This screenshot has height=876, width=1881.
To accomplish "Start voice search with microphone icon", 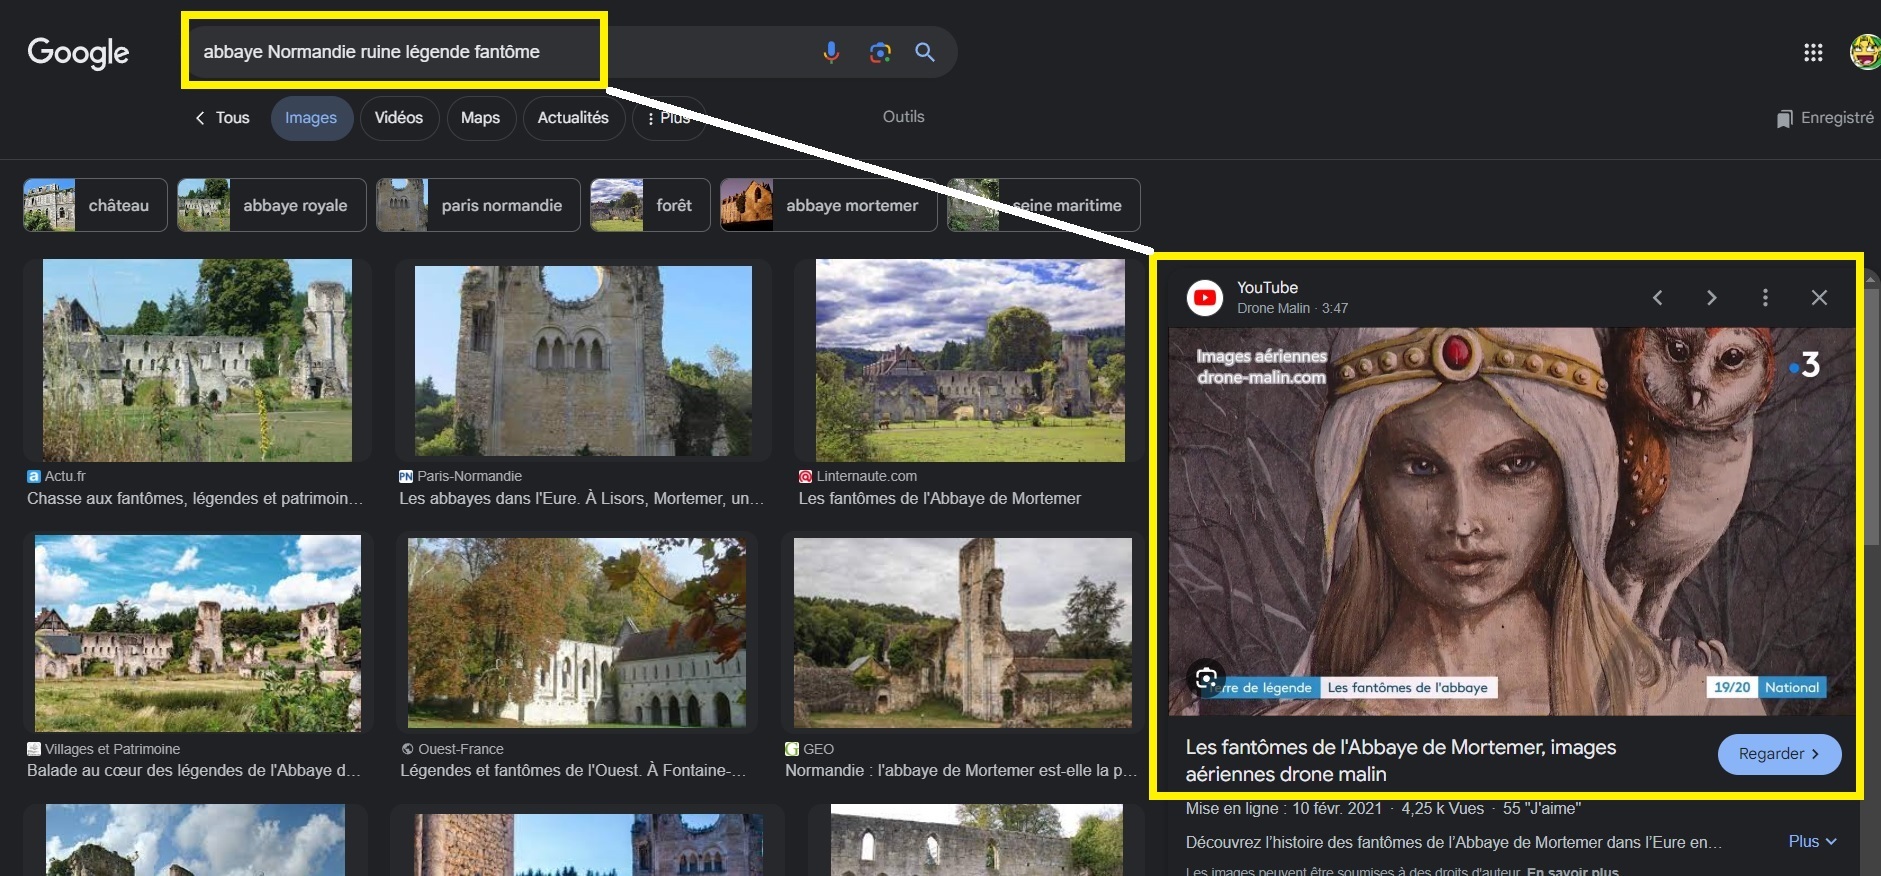I will point(831,52).
